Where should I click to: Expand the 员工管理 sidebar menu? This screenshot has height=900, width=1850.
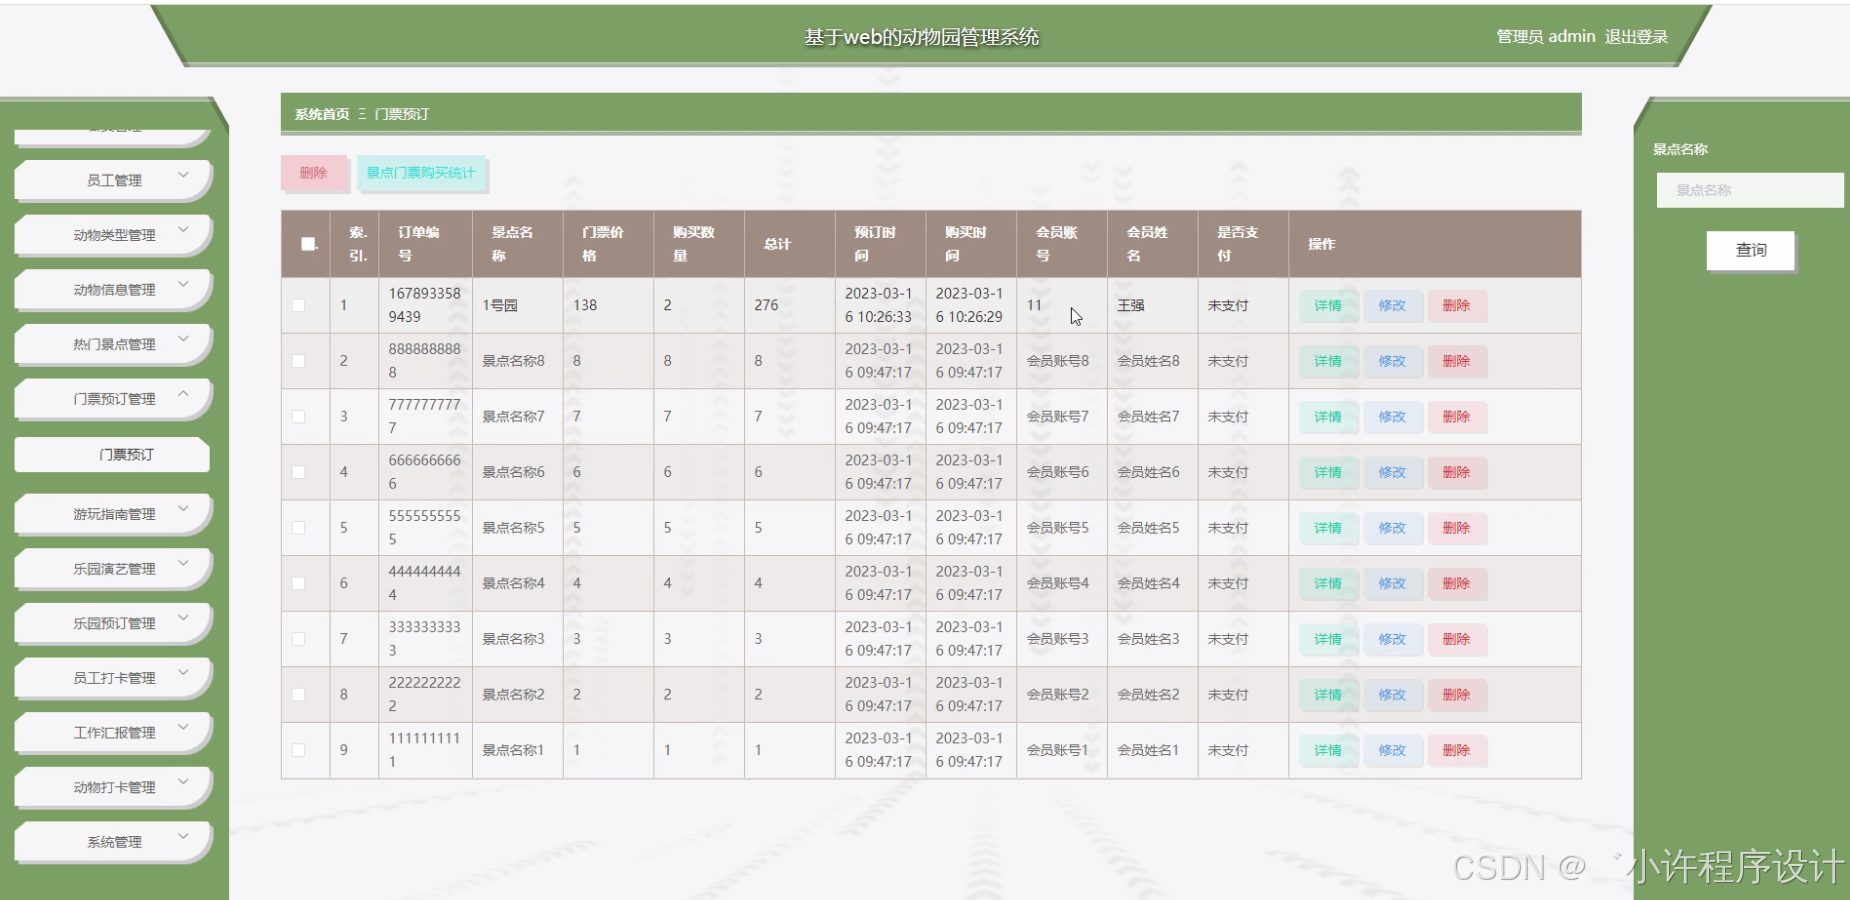[113, 180]
